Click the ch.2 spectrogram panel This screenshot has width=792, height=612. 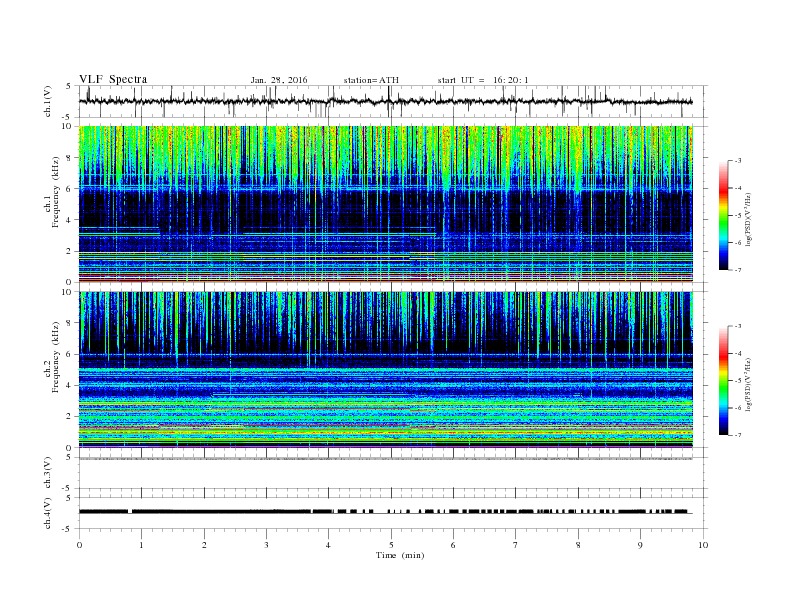click(385, 370)
